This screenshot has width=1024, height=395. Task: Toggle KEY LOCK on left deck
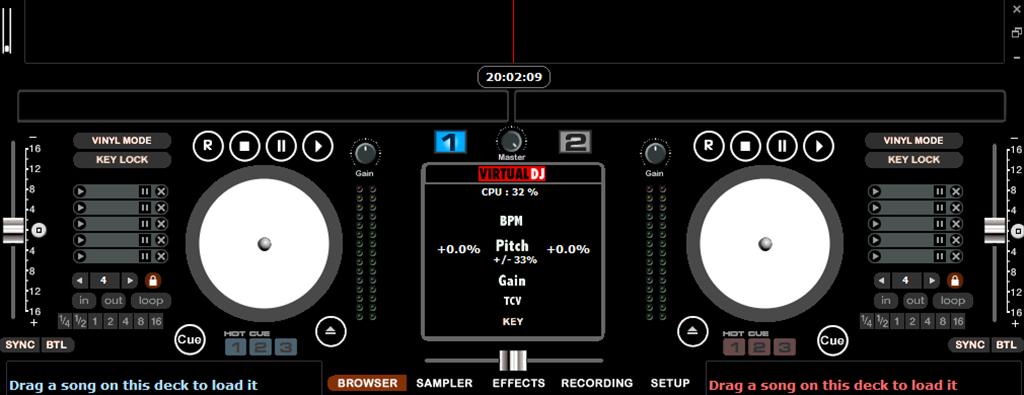(x=121, y=160)
